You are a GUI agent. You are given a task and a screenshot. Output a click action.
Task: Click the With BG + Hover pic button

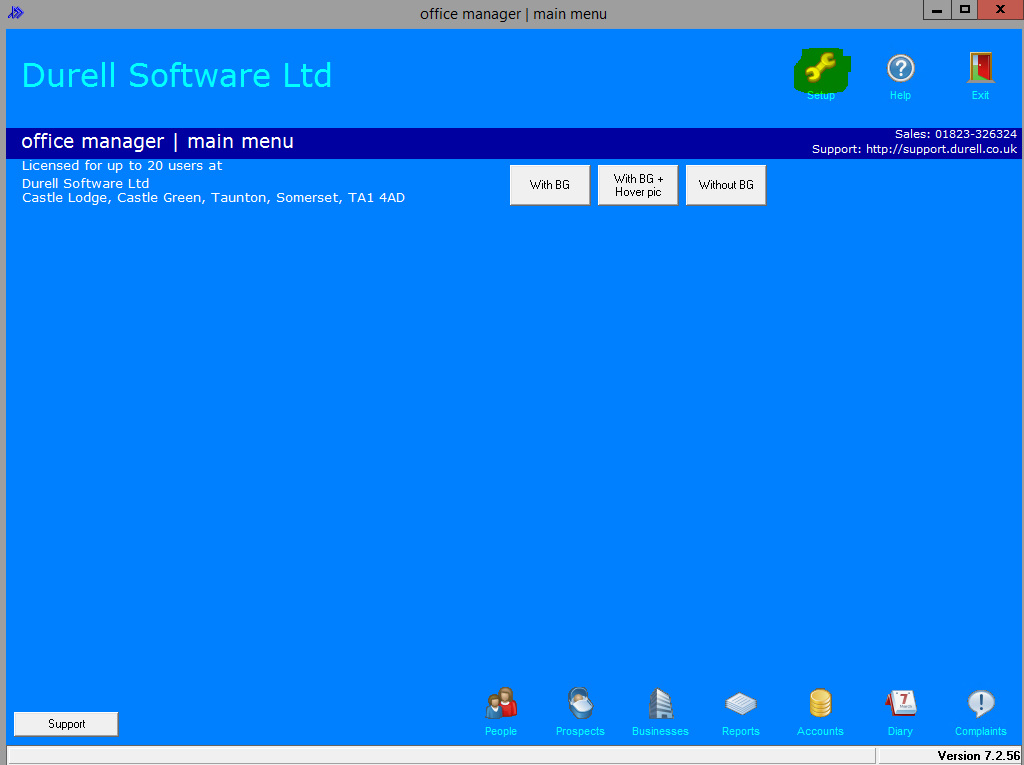tap(638, 185)
